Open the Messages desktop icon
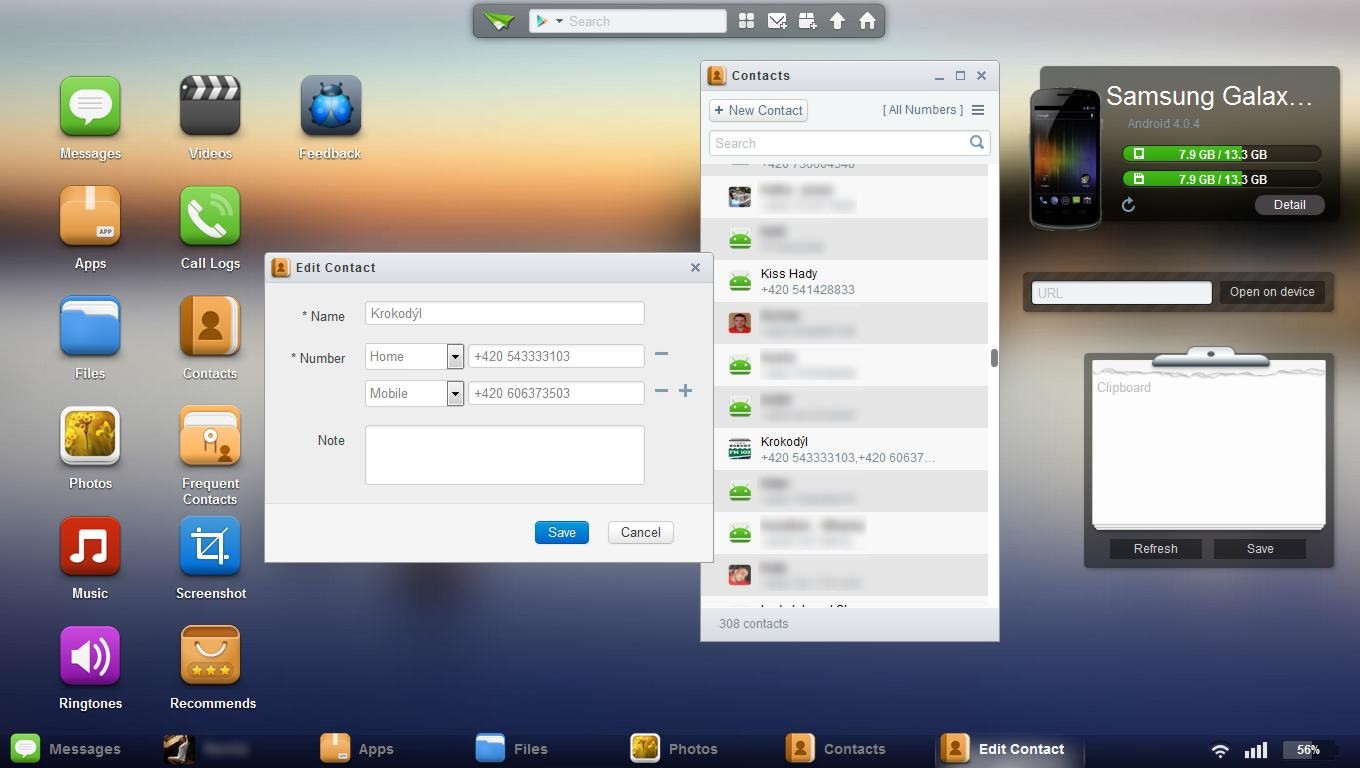Screen dimensions: 1360x768 (90, 106)
